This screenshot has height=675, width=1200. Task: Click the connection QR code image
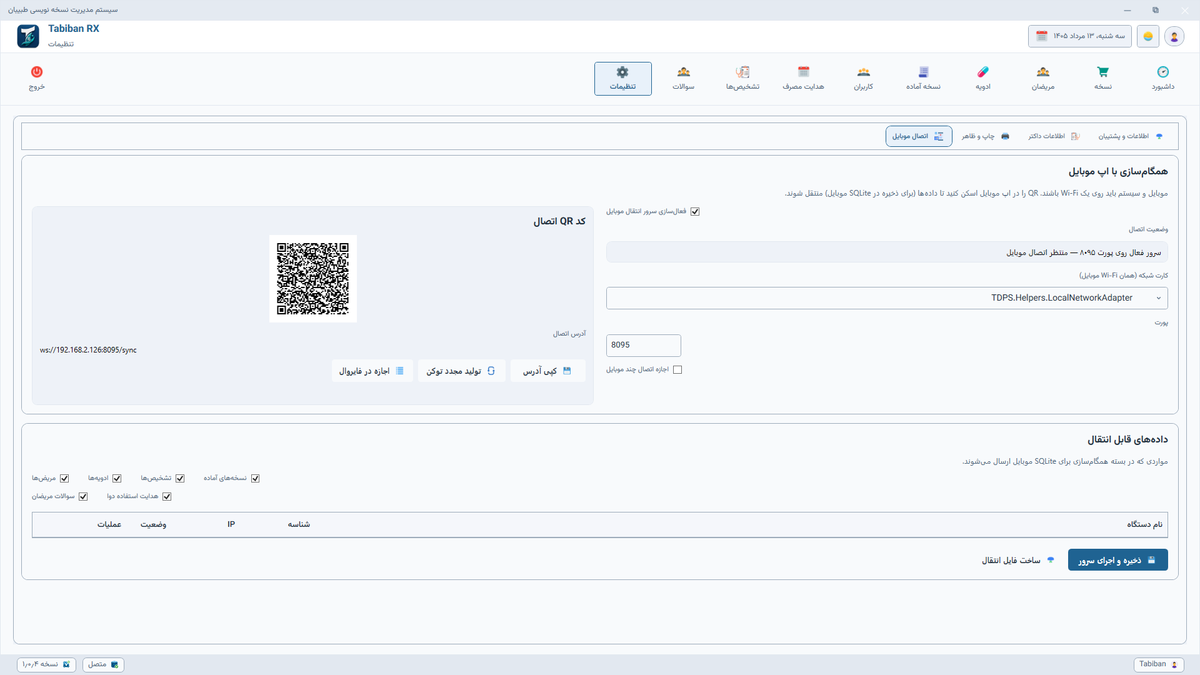pos(313,279)
